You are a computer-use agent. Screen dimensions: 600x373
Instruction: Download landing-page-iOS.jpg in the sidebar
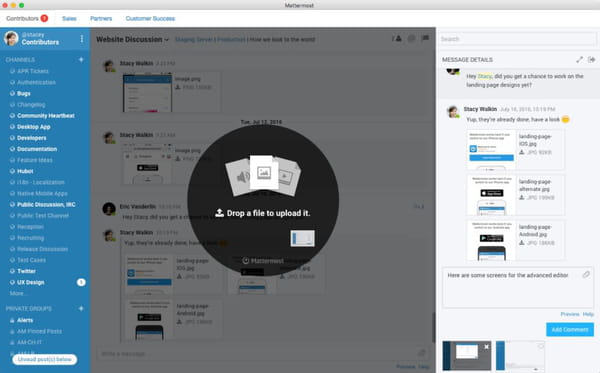[x=522, y=152]
